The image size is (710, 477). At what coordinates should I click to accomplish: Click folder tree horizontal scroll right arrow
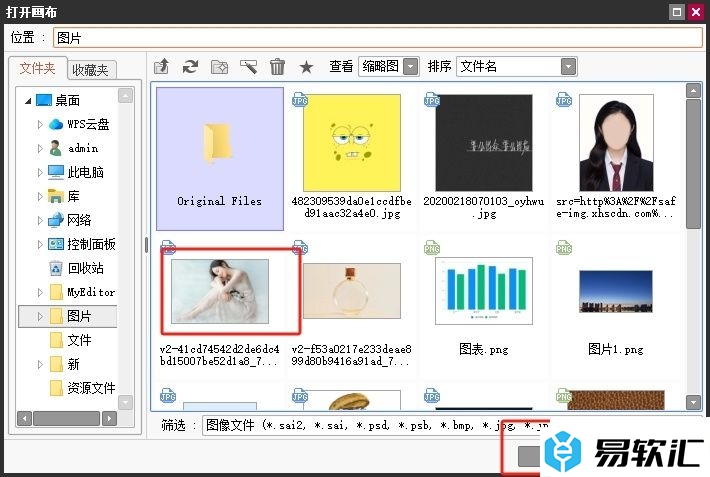[x=109, y=419]
